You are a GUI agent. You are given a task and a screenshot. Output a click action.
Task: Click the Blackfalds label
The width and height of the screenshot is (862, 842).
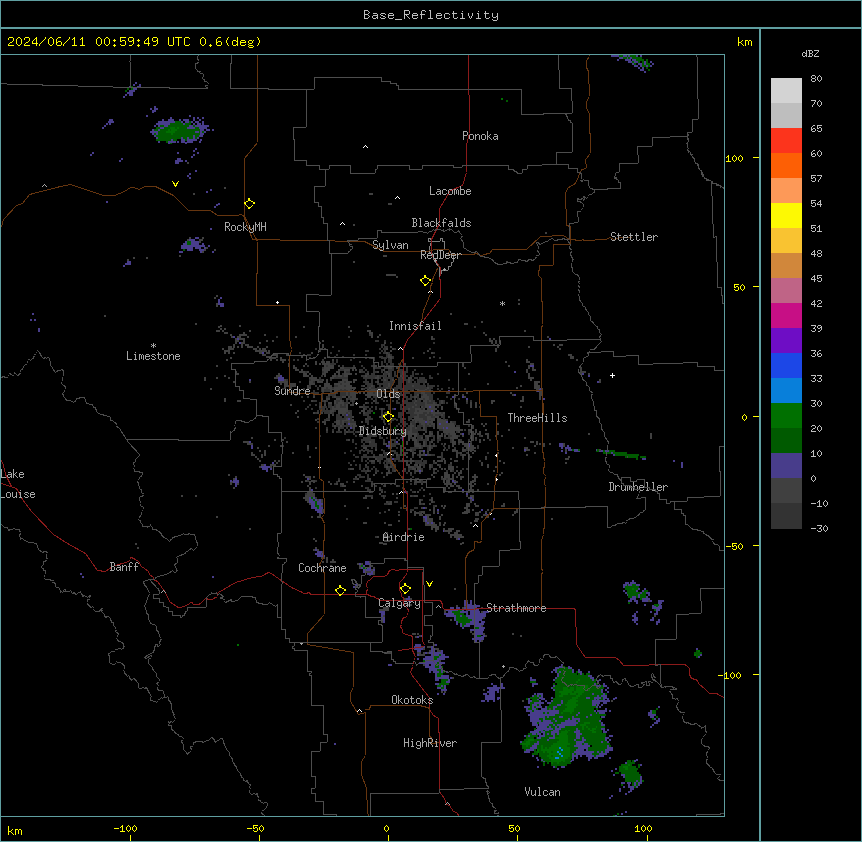tap(441, 223)
